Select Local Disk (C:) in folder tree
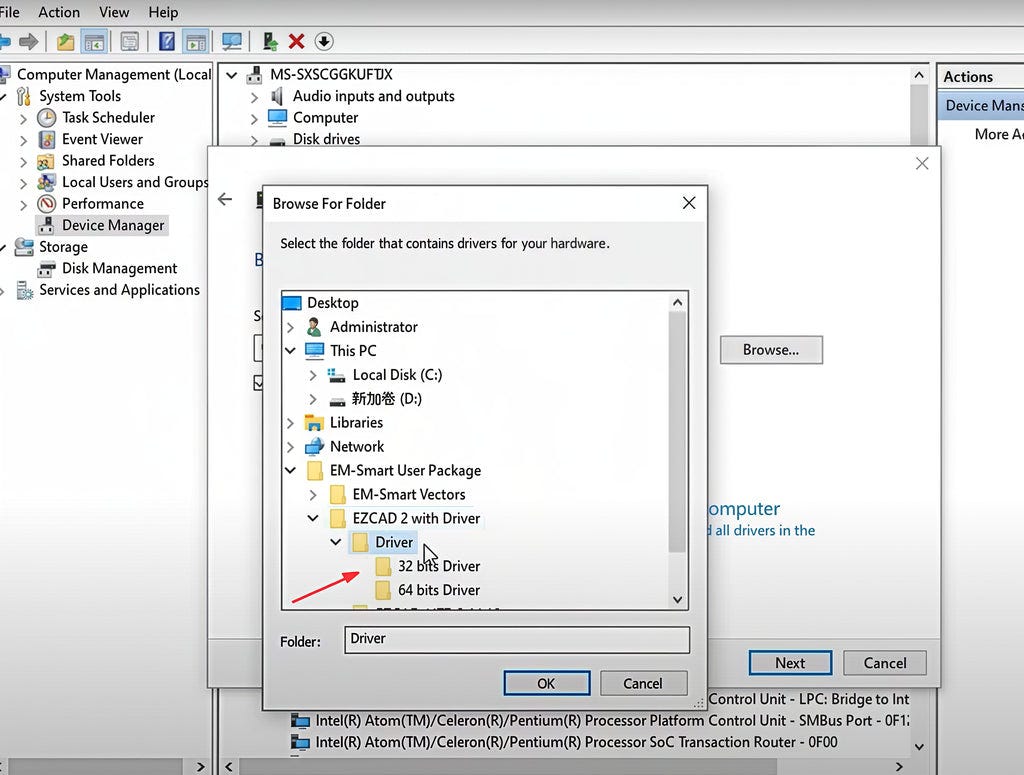1024x775 pixels. pyautogui.click(x=397, y=375)
